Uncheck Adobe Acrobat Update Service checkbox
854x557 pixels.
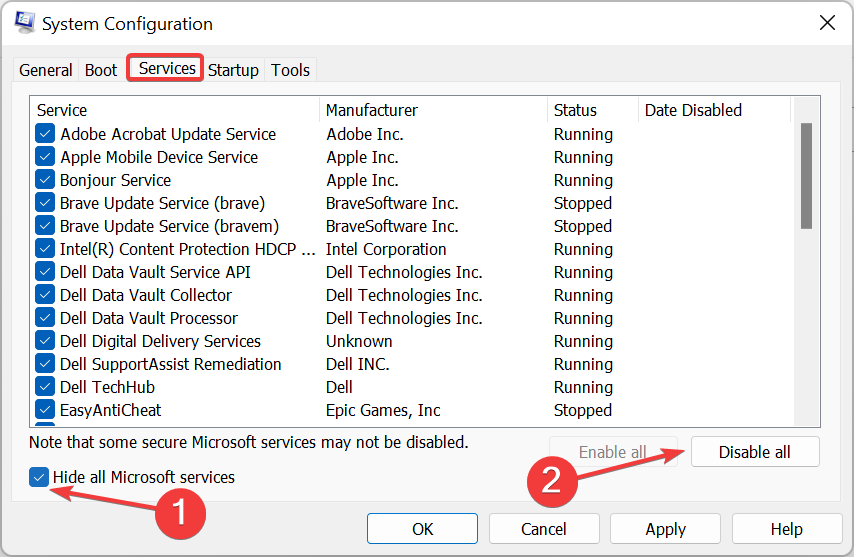pyautogui.click(x=45, y=134)
